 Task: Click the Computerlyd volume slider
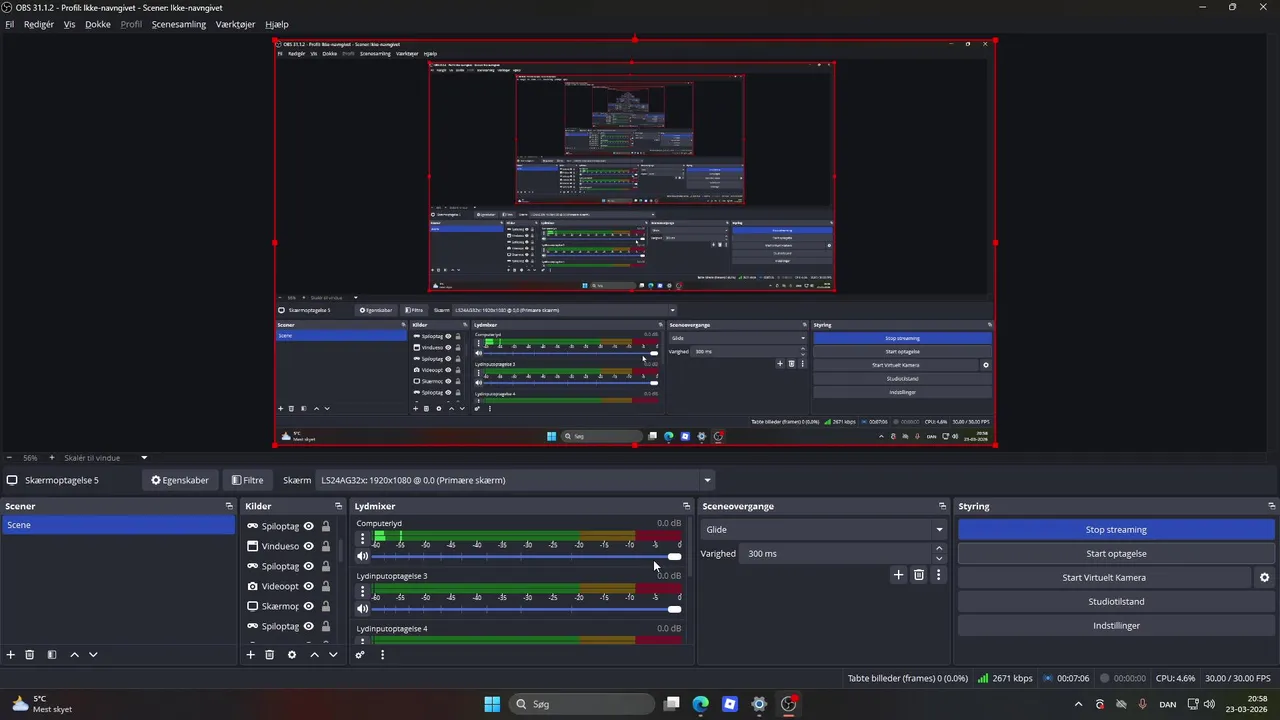(527, 556)
